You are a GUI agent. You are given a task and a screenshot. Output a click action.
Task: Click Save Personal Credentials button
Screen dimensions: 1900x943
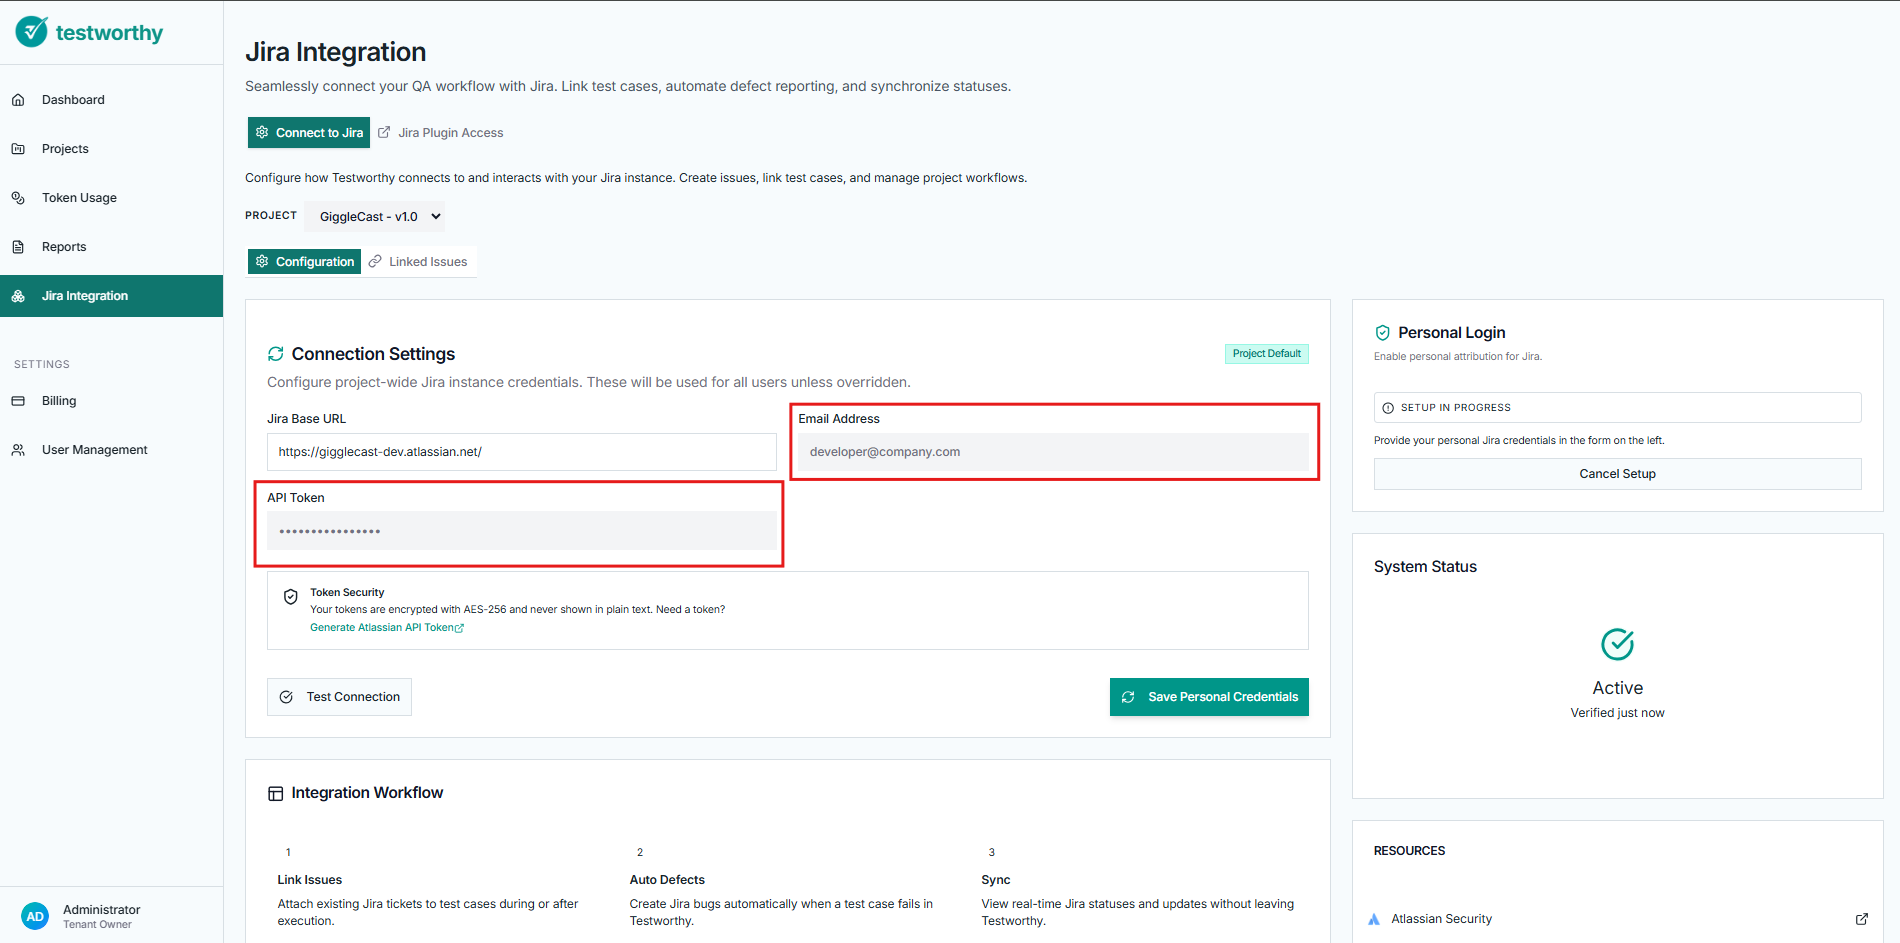1209,697
